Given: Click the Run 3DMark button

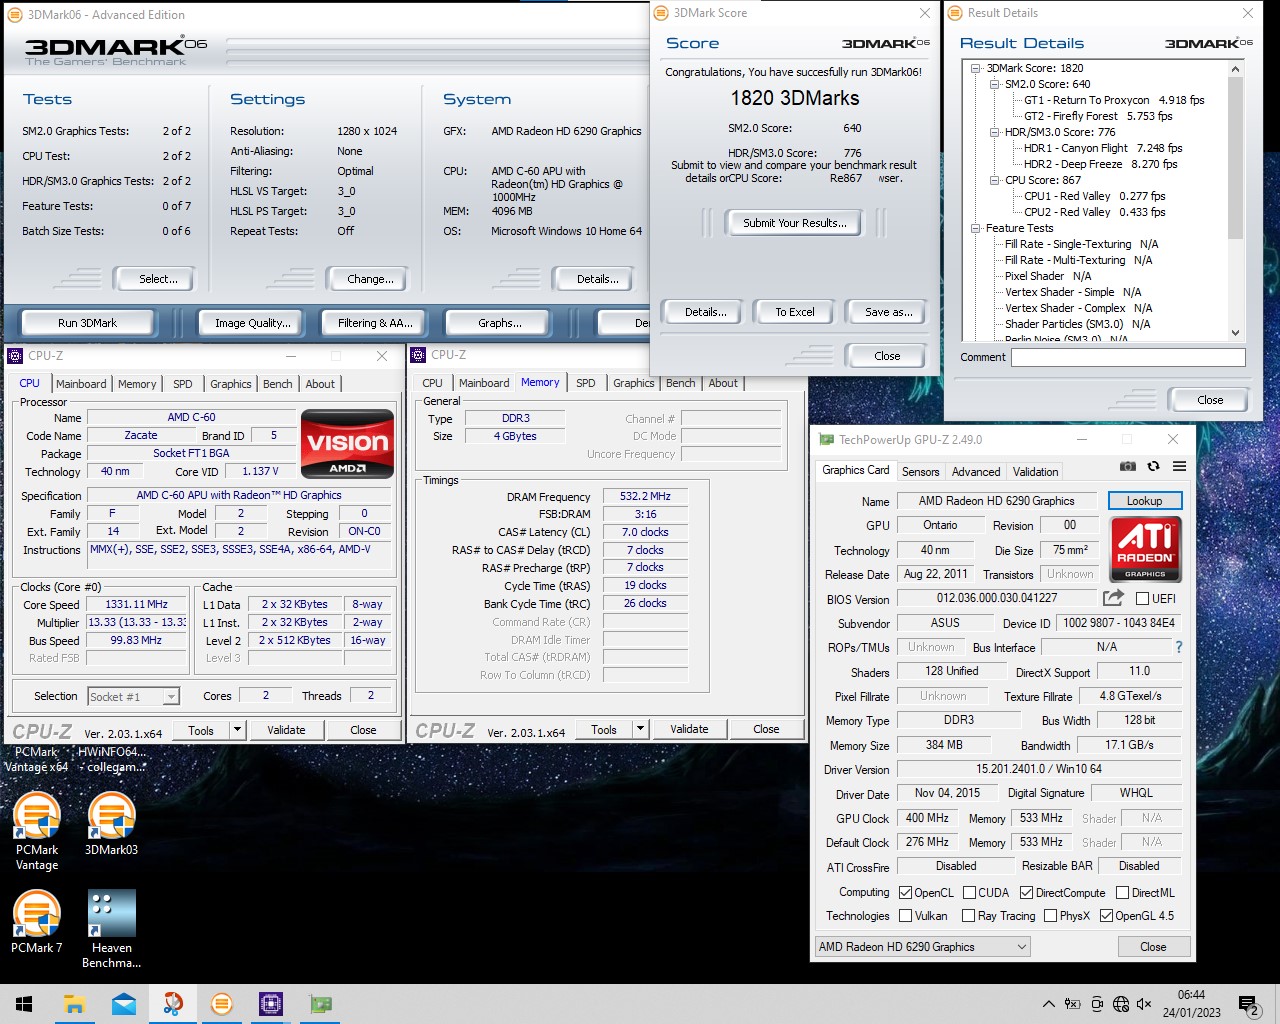Looking at the screenshot, I should 87,323.
